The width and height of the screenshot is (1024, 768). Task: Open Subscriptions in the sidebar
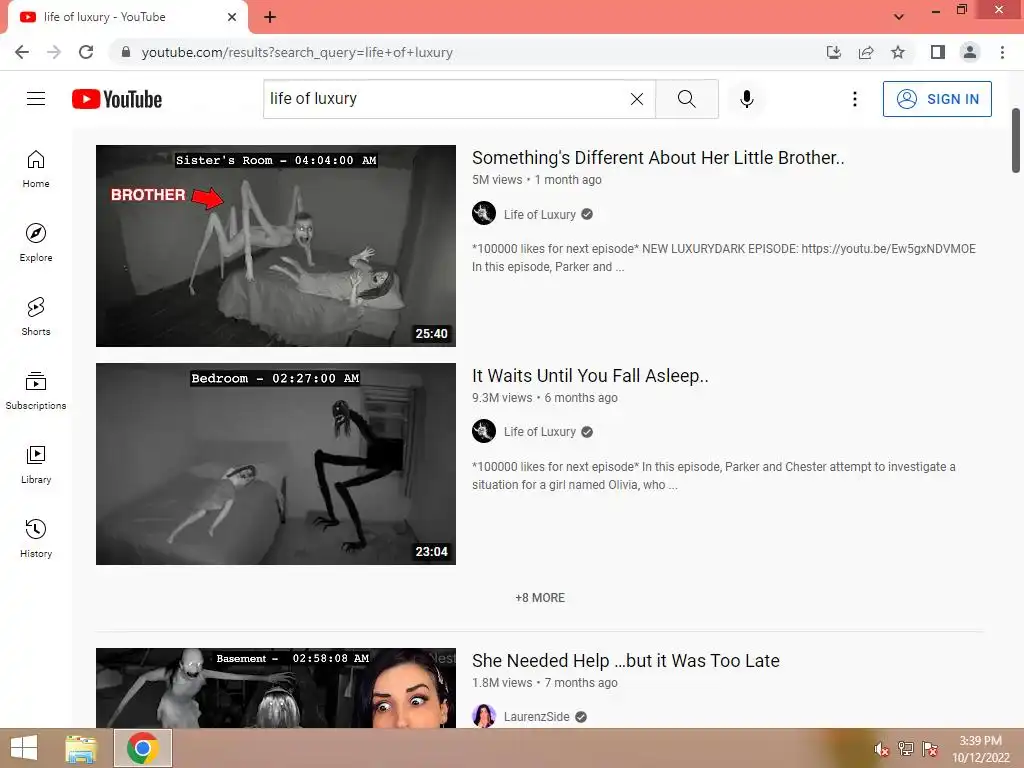pyautogui.click(x=36, y=391)
